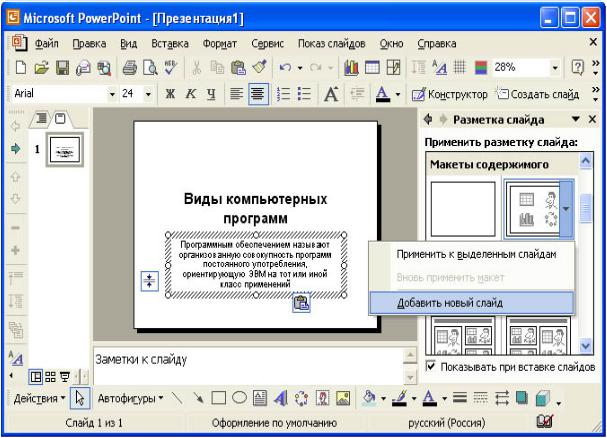The height and width of the screenshot is (438, 607).
Task: Cut the selected text
Action: (x=197, y=68)
